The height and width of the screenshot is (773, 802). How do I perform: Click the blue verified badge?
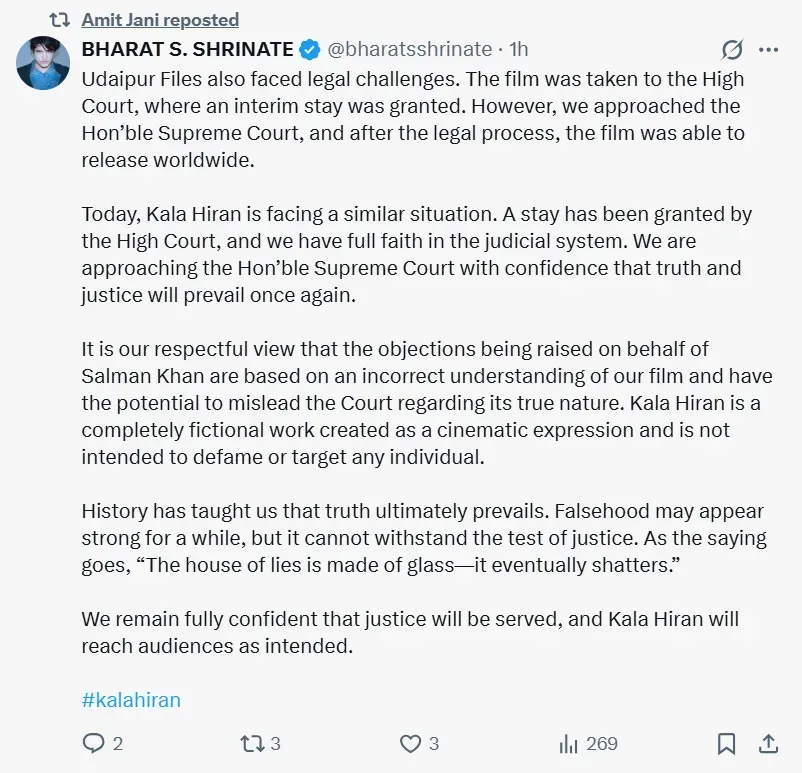pos(309,50)
